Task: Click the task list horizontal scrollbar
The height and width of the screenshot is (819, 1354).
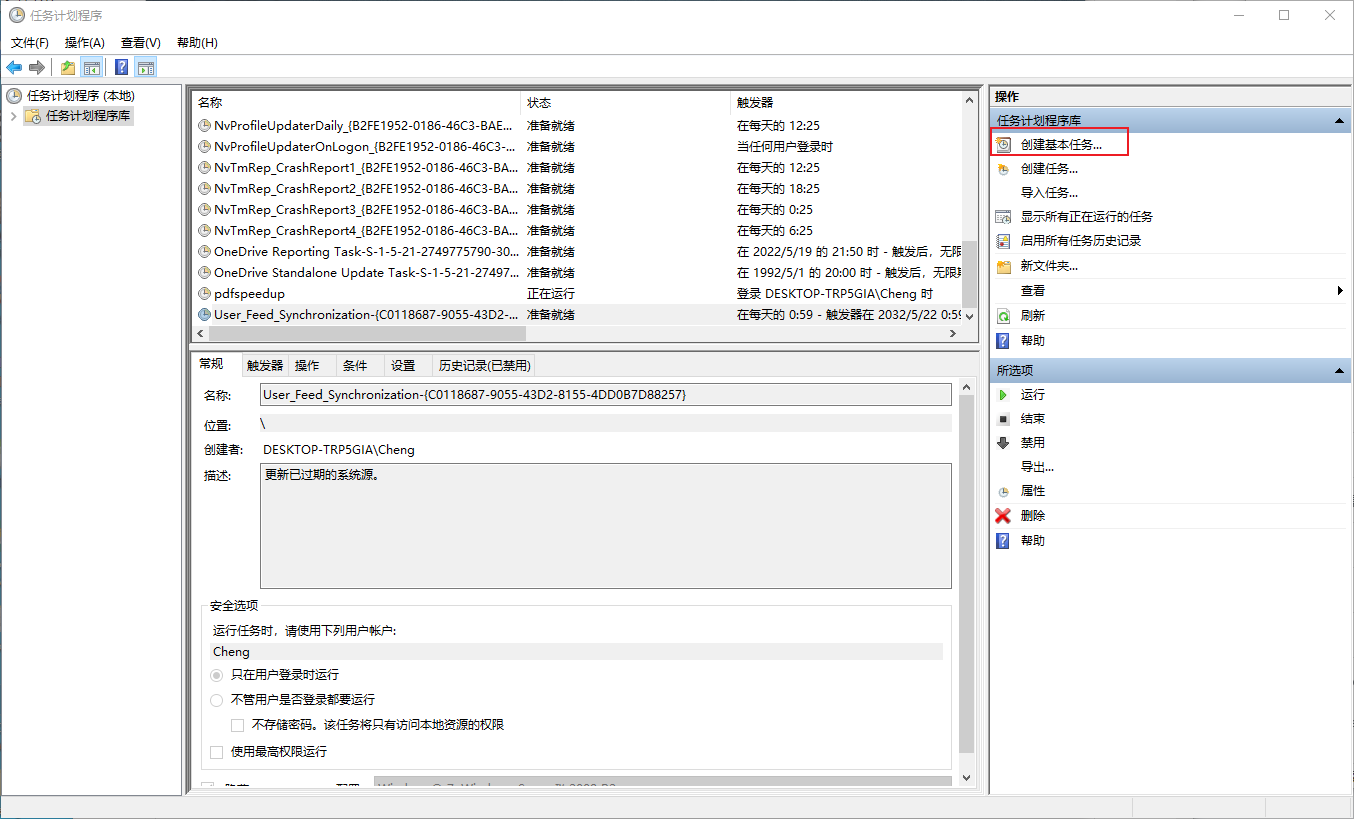Action: tap(575, 334)
